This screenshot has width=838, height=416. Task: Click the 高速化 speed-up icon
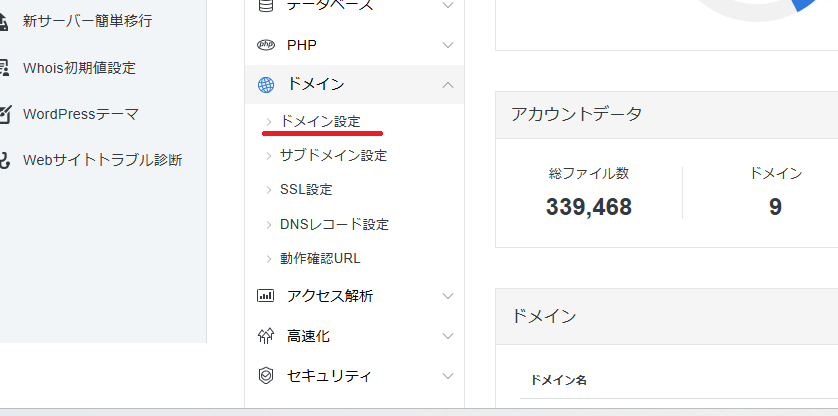coord(265,336)
